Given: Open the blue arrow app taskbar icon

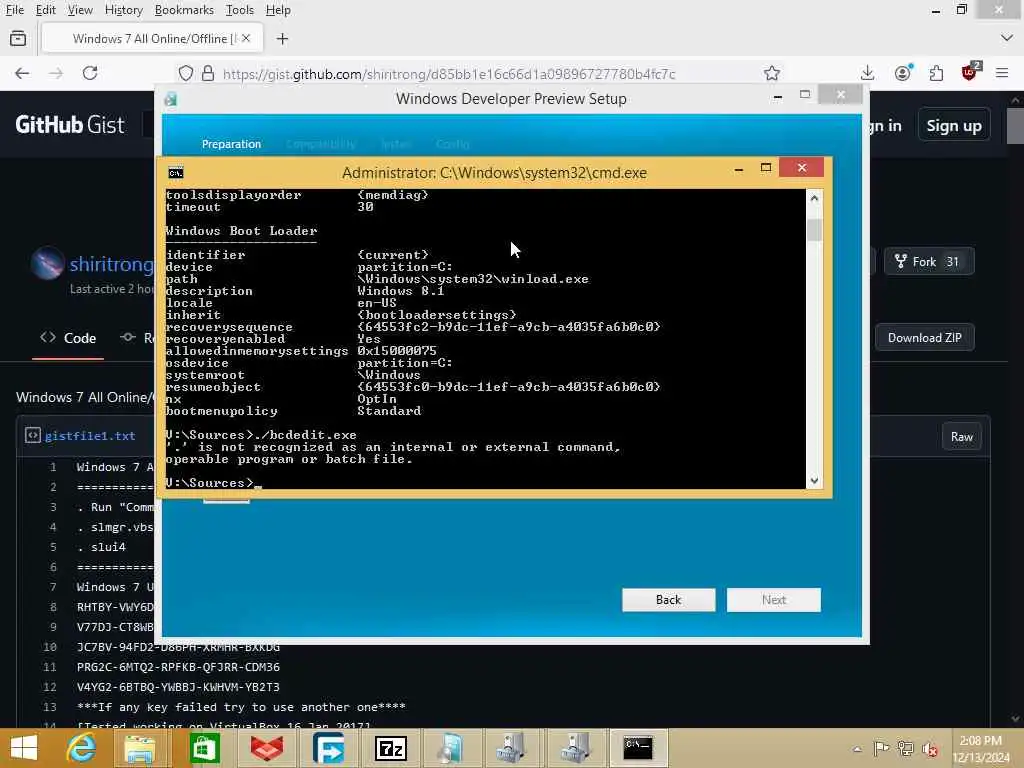Looking at the screenshot, I should [x=329, y=748].
